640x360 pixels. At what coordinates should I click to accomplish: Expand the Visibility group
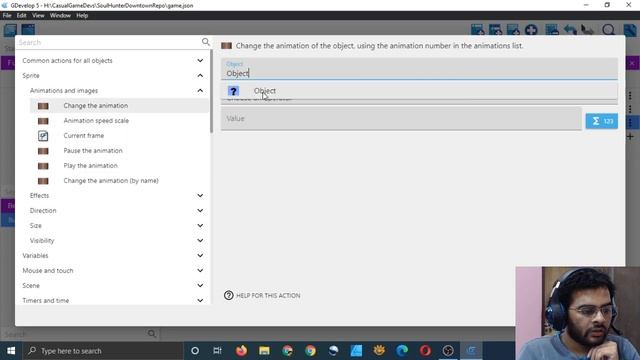pos(200,240)
